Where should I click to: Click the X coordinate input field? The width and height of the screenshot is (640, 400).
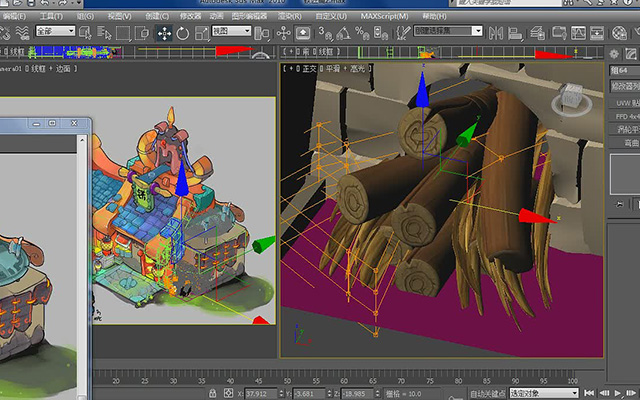(x=260, y=393)
